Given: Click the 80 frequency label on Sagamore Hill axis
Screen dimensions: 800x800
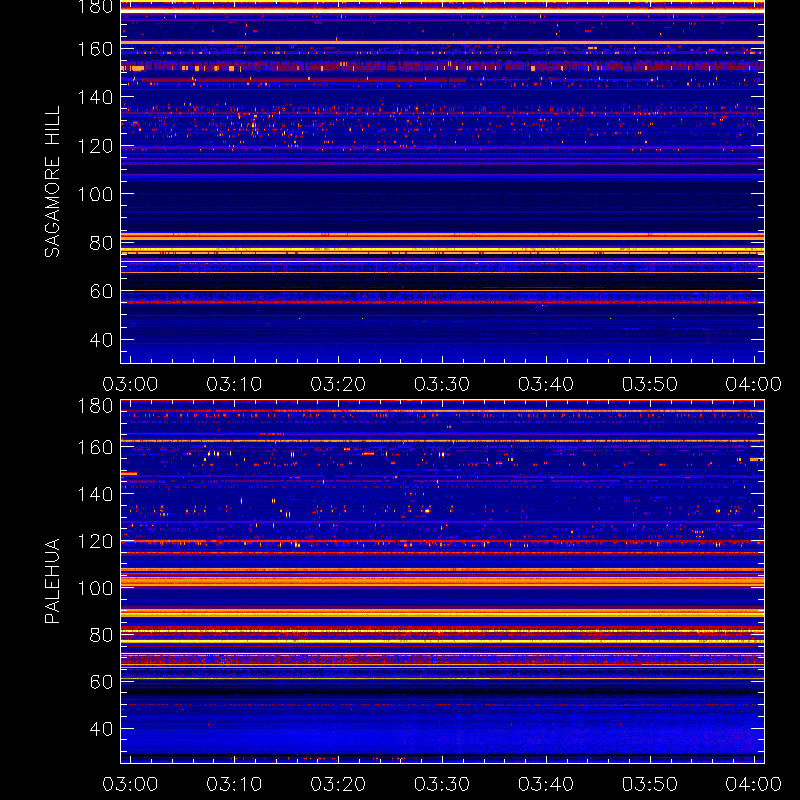Looking at the screenshot, I should pos(101,243).
